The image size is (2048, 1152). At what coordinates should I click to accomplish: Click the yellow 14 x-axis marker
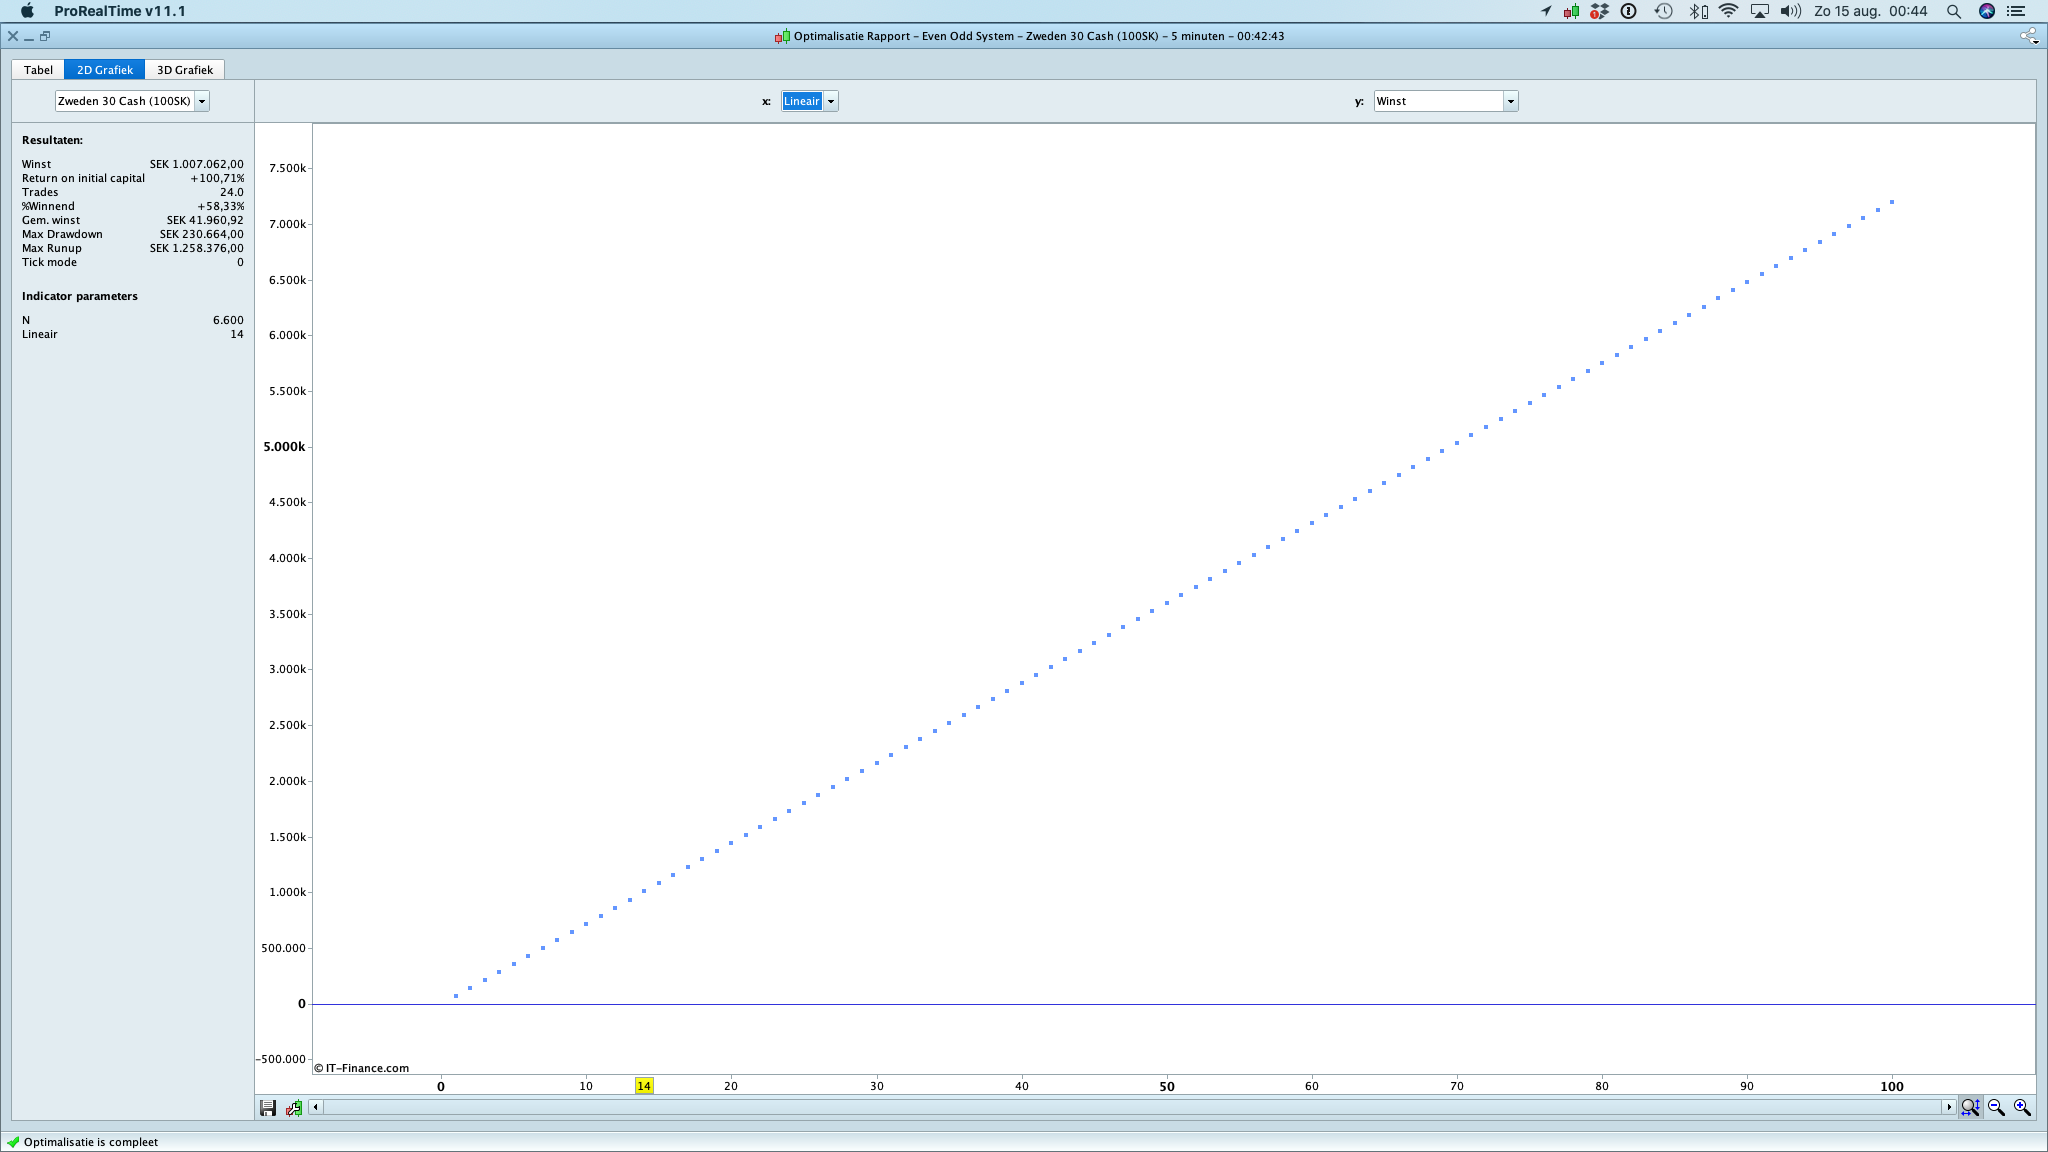pyautogui.click(x=644, y=1086)
